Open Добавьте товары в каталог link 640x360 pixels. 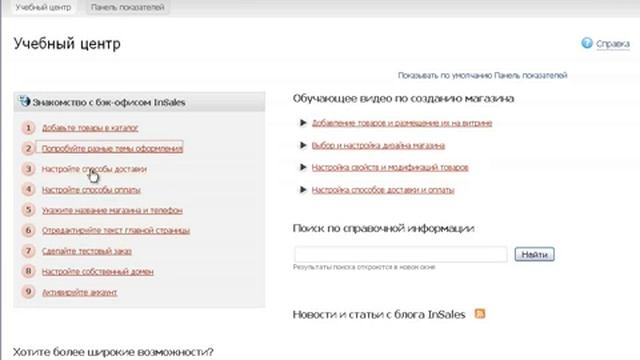[90, 128]
